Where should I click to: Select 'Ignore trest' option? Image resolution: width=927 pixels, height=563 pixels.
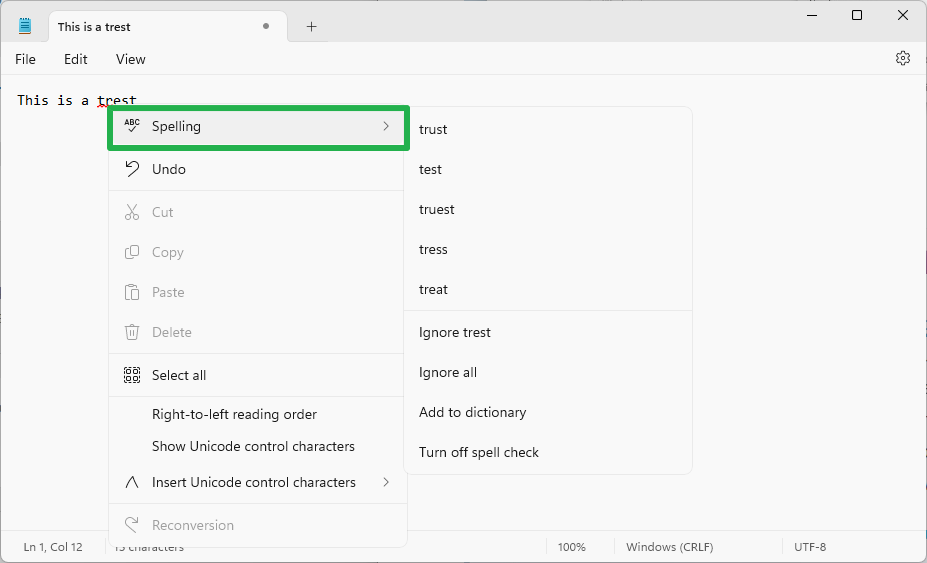[x=547, y=332]
